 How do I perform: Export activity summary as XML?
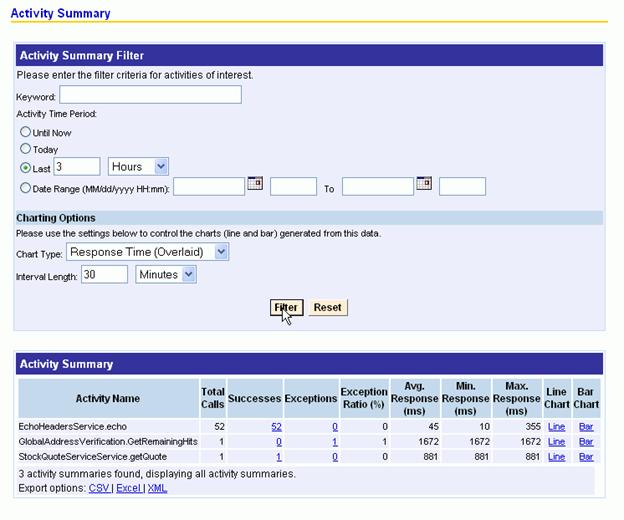coord(157,489)
